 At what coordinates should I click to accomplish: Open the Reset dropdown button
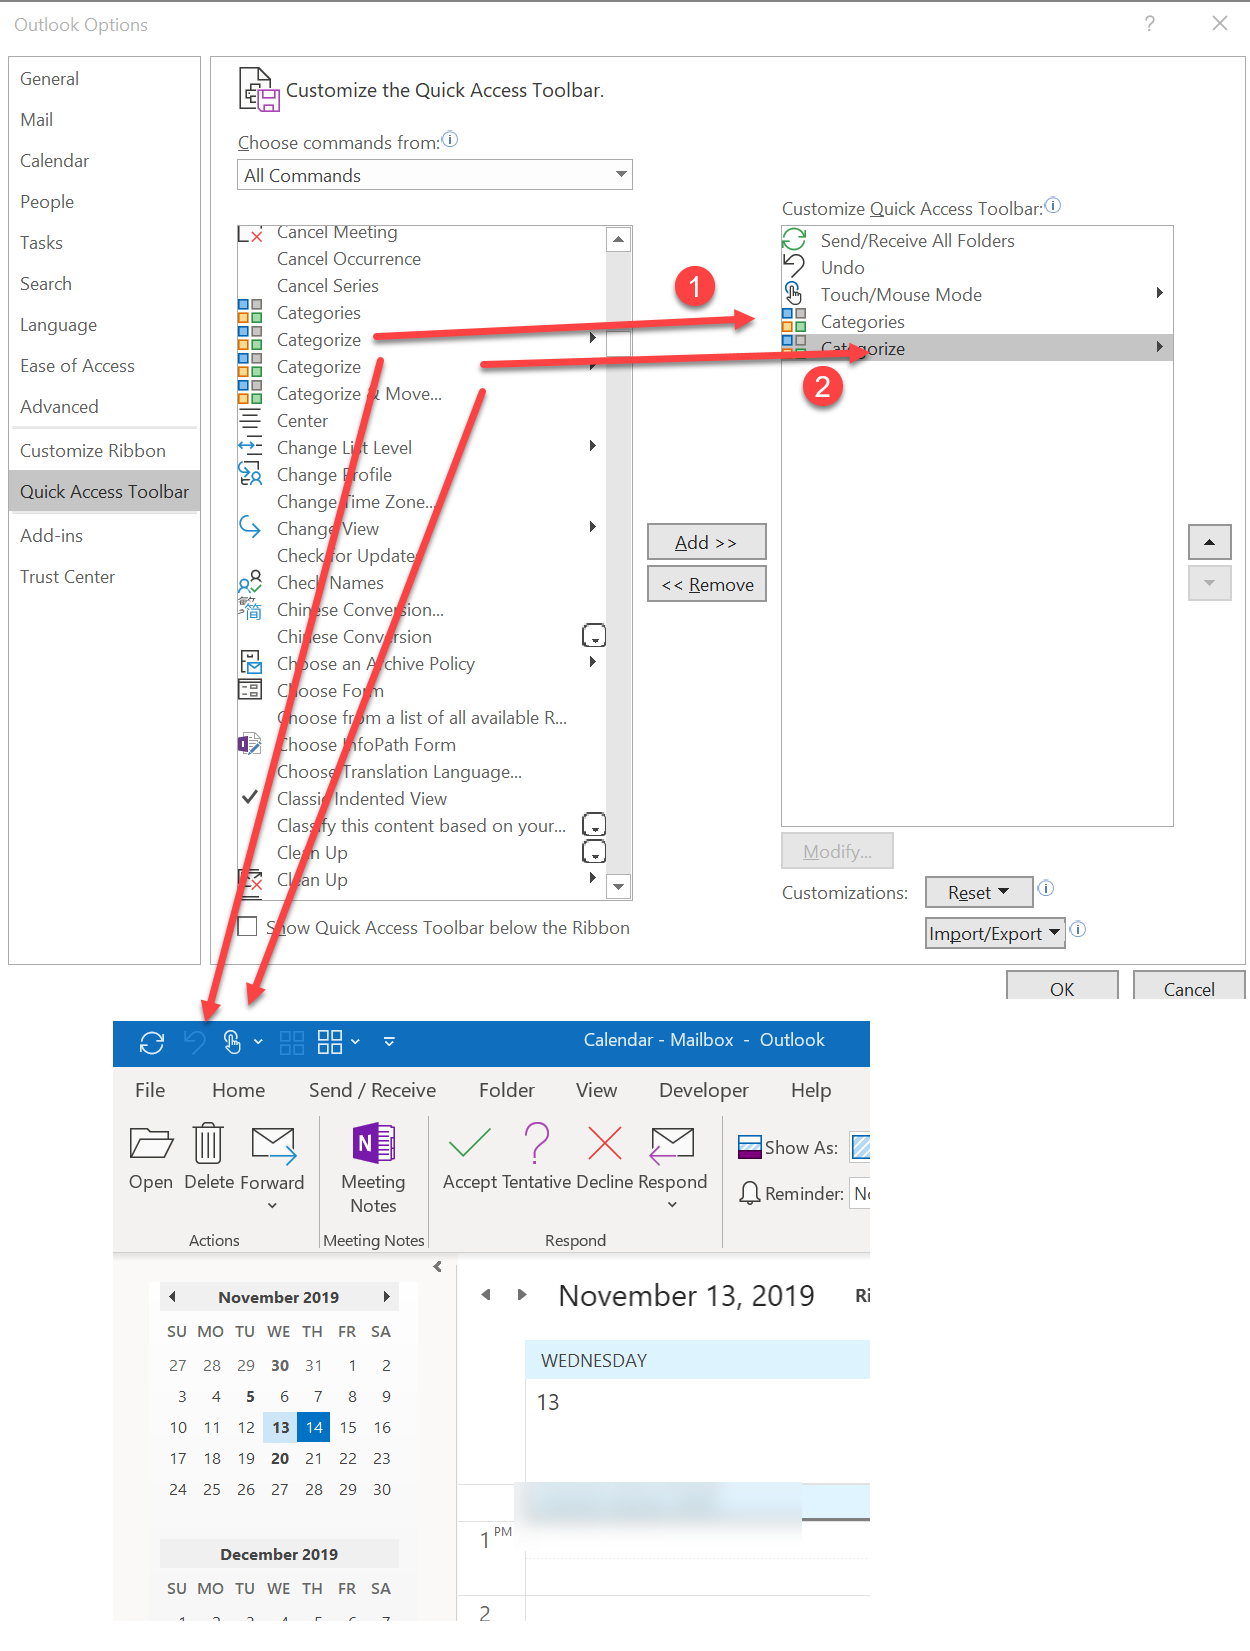(x=978, y=892)
